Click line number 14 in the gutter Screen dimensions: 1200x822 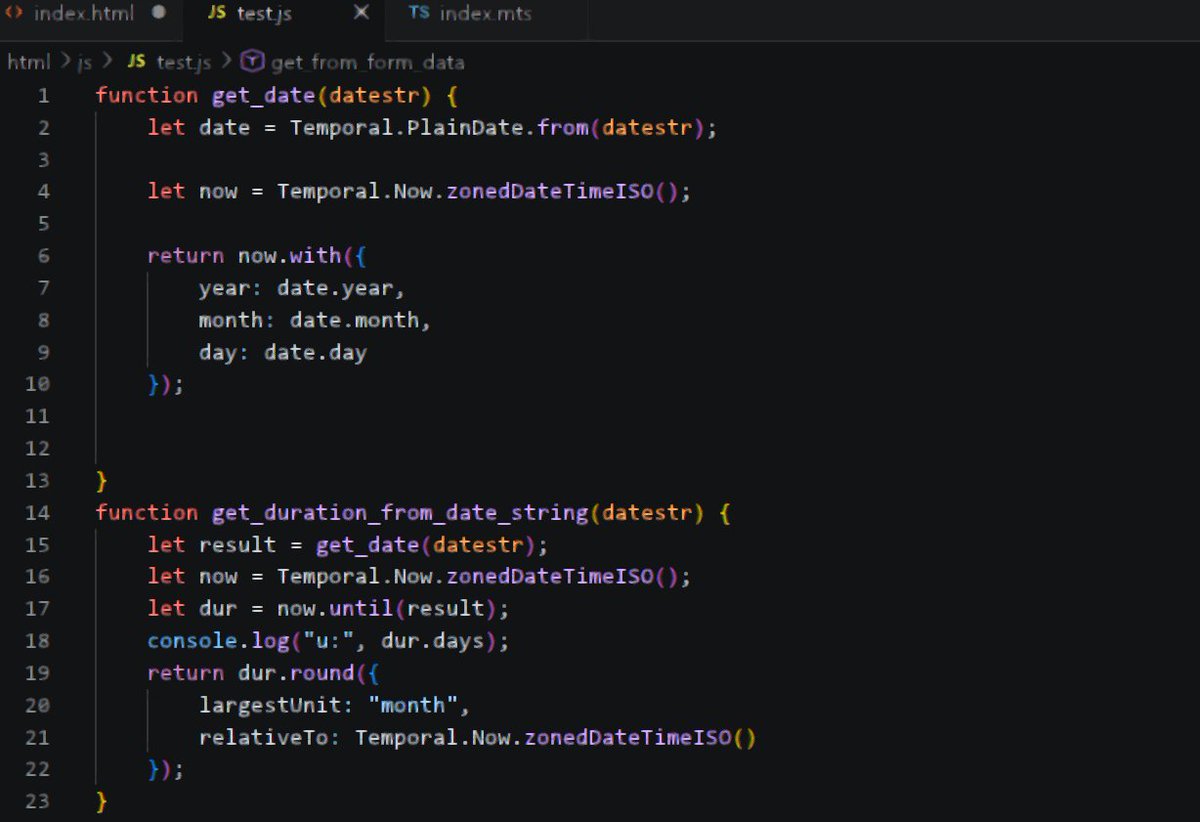[x=38, y=513]
